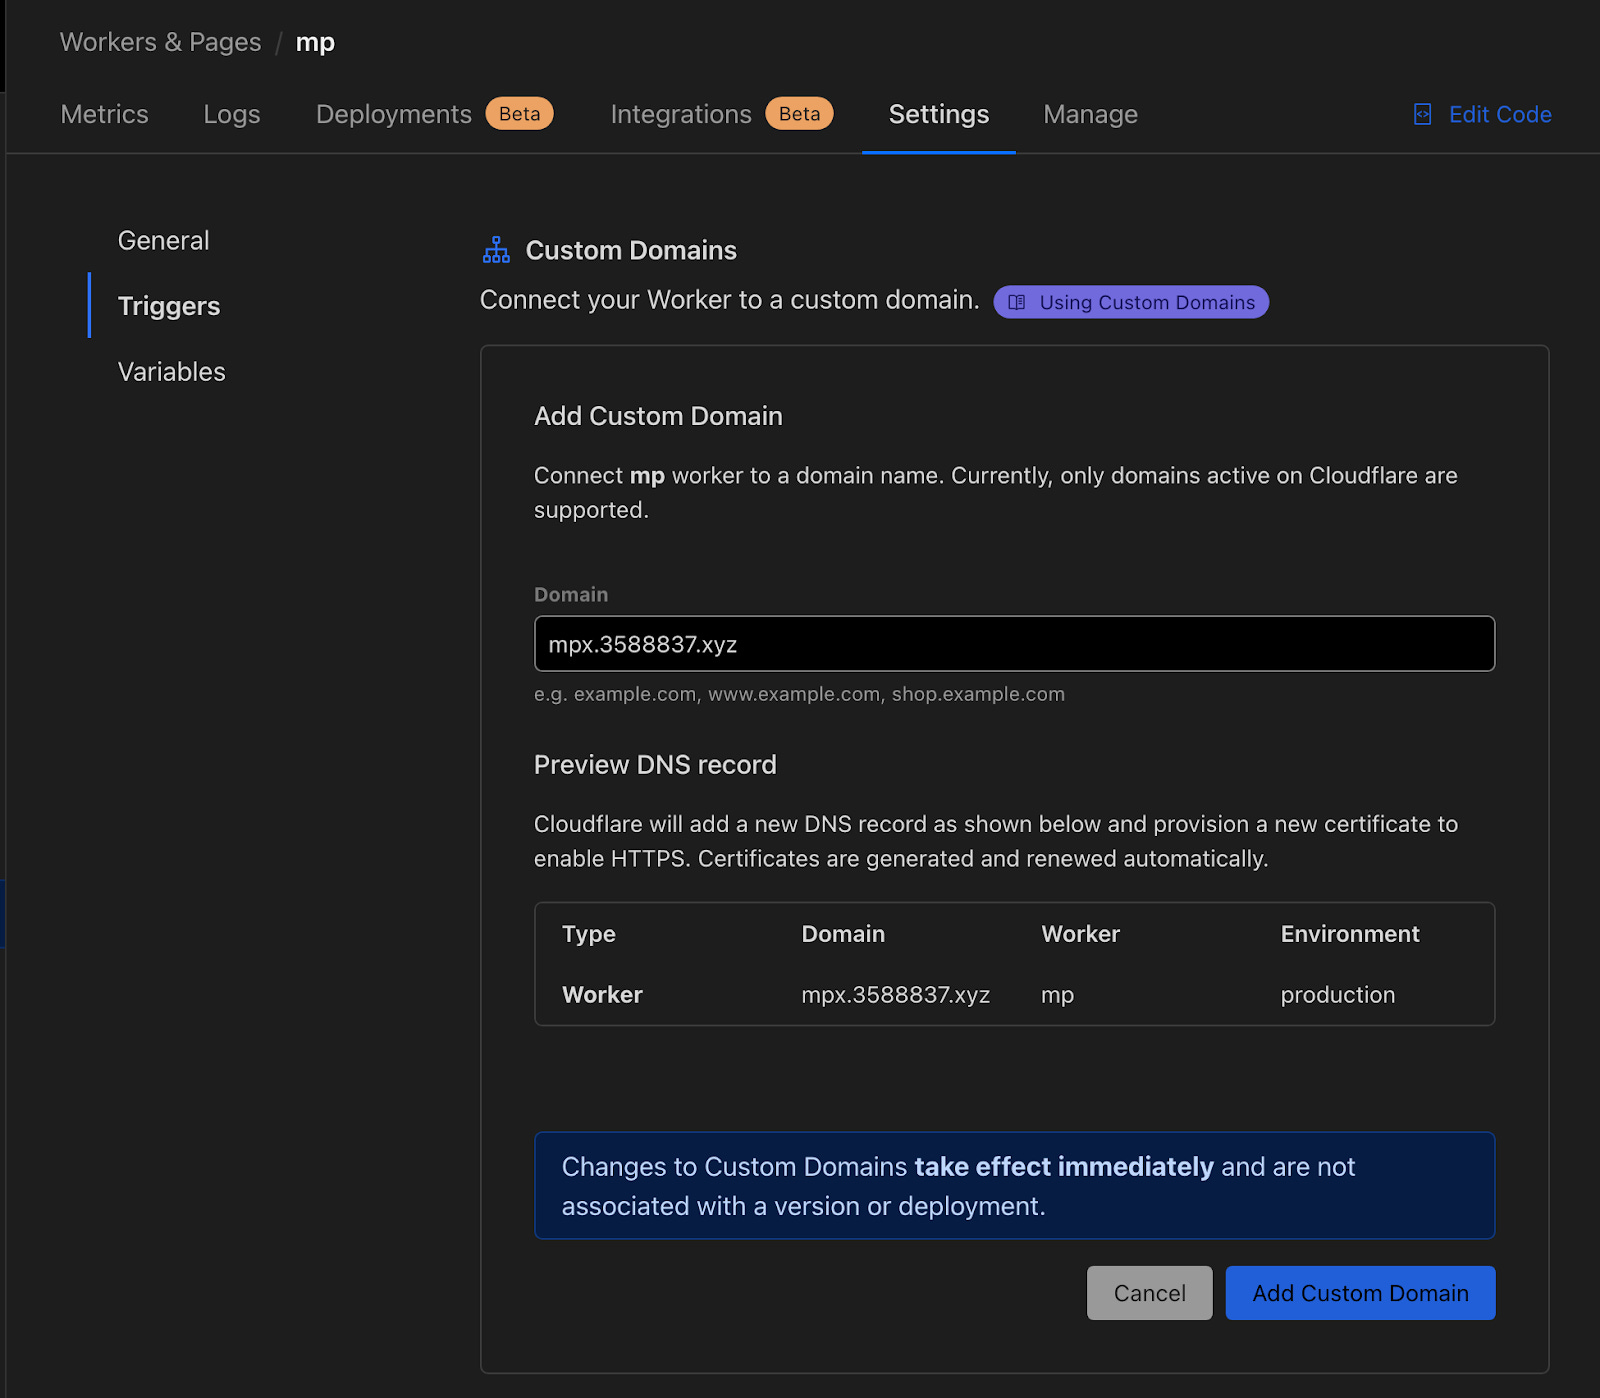Open the Manage tab
Image resolution: width=1600 pixels, height=1398 pixels.
1090,114
